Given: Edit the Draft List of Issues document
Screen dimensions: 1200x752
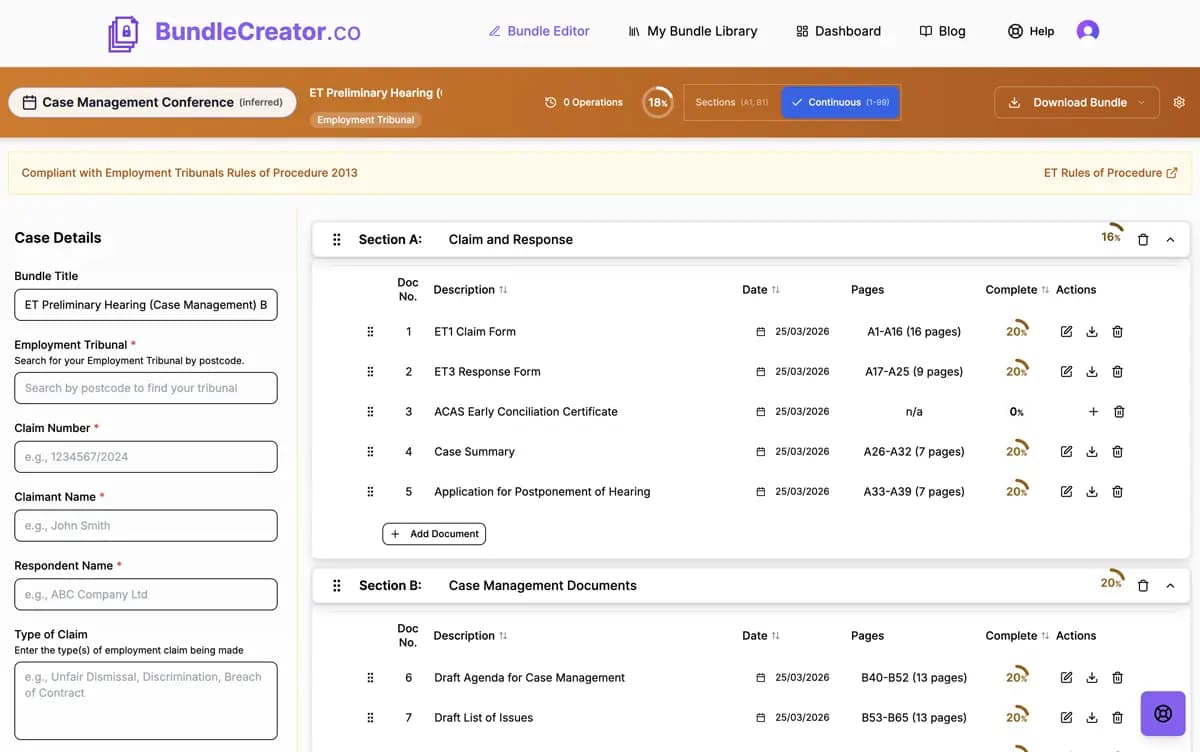Looking at the screenshot, I should 1066,718.
